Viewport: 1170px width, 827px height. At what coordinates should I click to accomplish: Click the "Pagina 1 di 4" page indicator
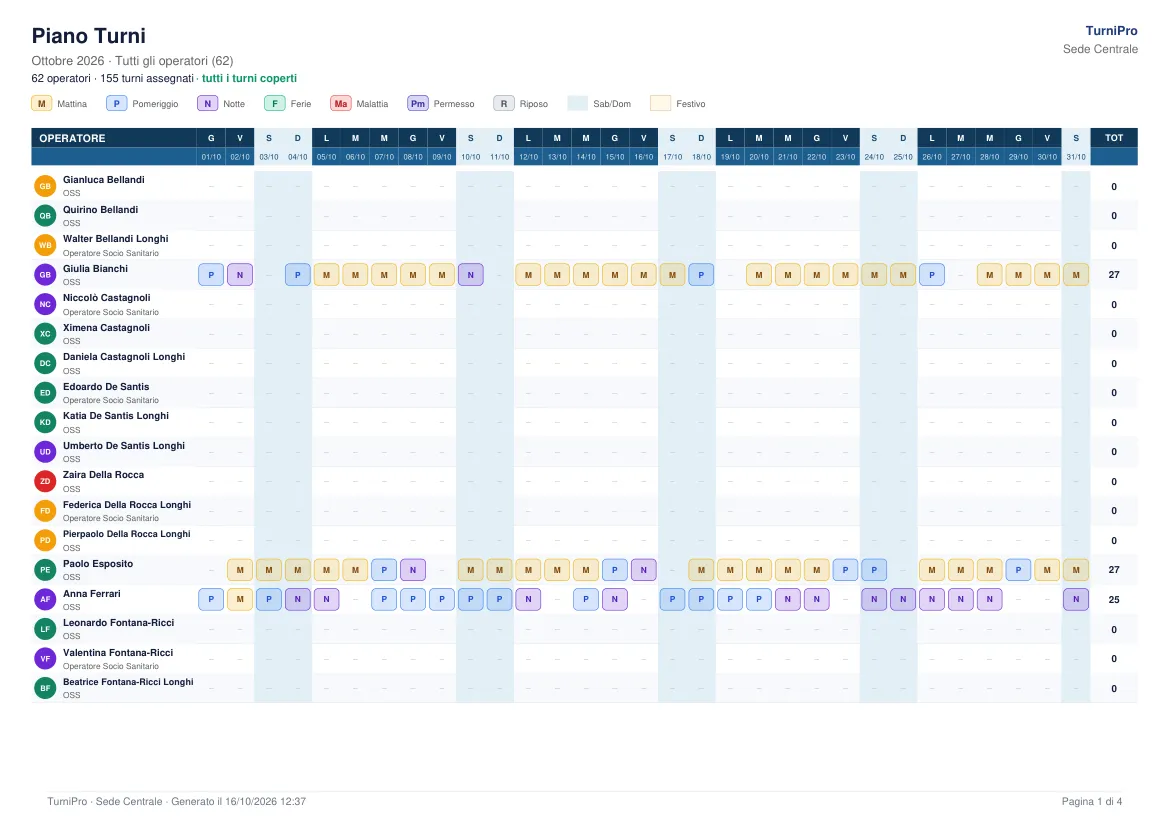(1092, 801)
